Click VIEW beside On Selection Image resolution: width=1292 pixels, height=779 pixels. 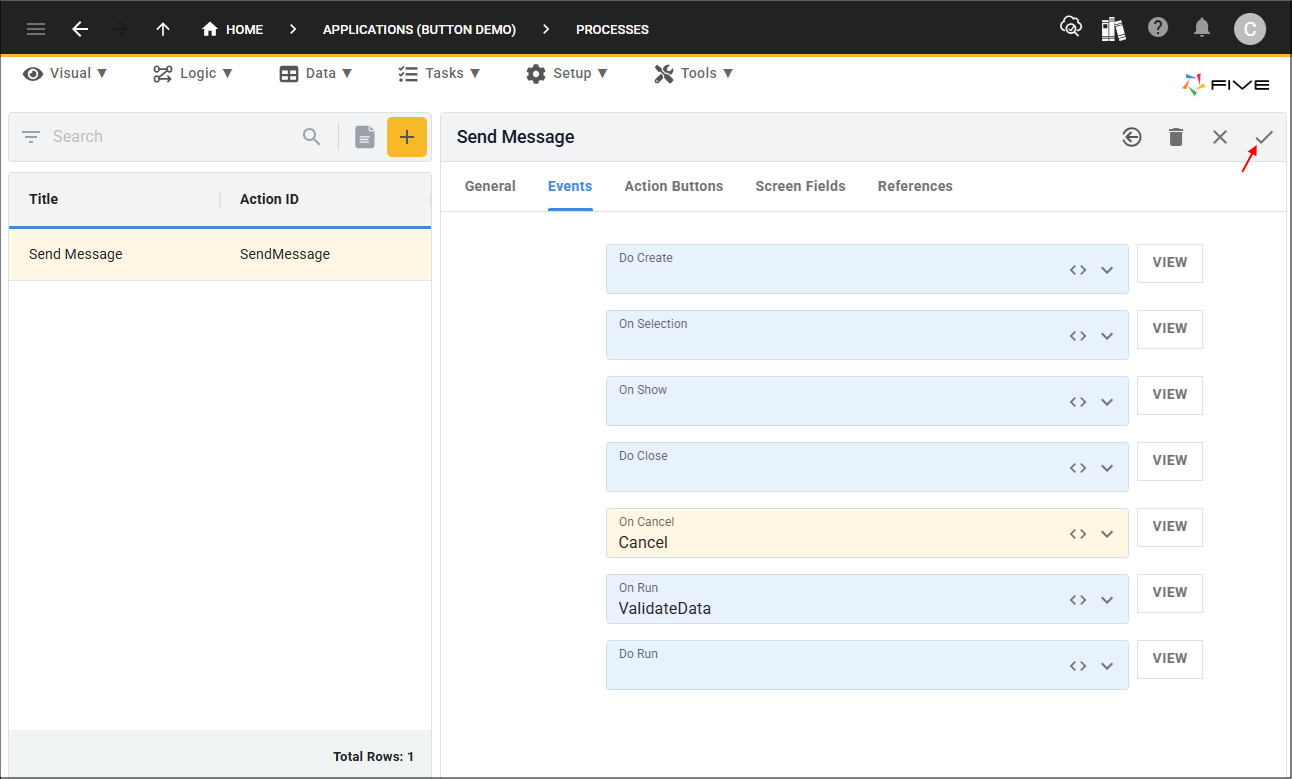[x=1170, y=329]
